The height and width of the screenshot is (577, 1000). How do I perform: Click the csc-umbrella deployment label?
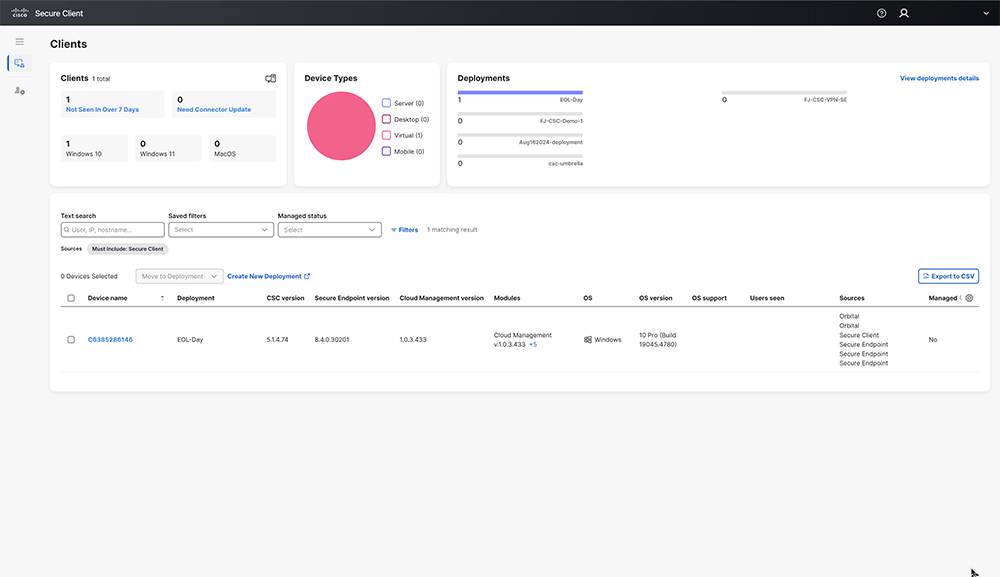point(565,163)
